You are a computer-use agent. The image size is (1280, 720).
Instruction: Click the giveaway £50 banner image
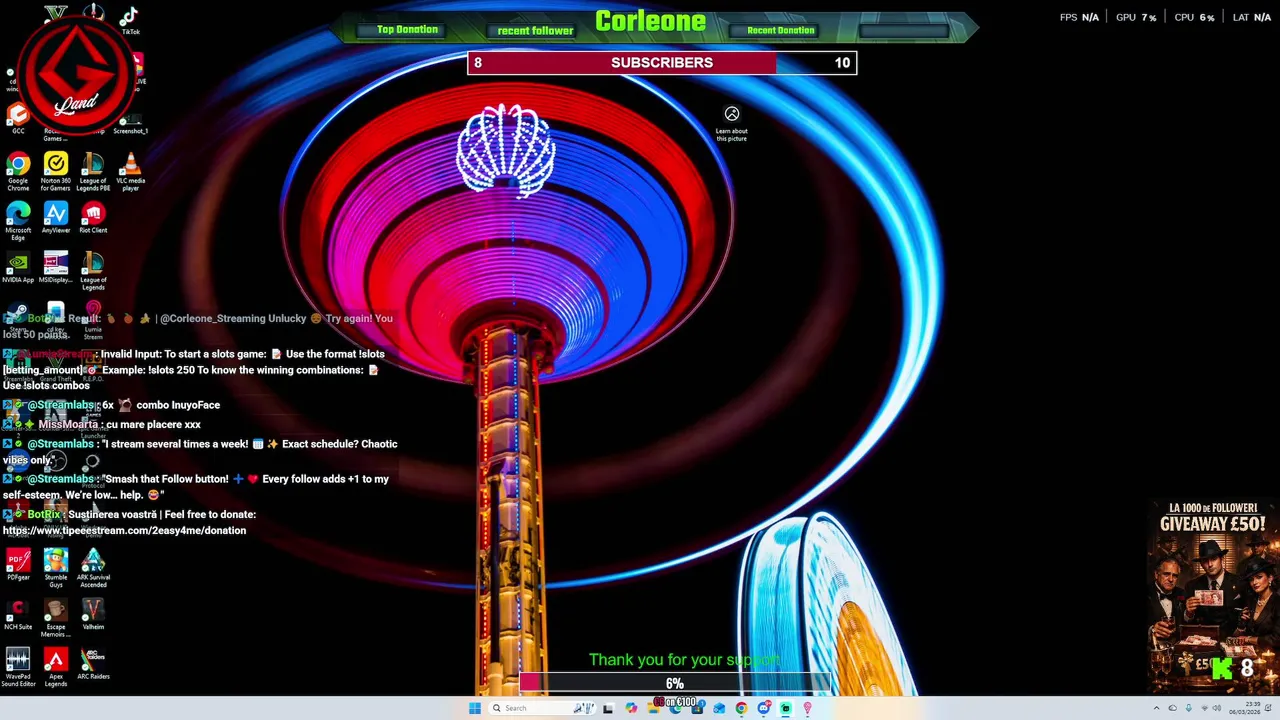click(x=1213, y=597)
